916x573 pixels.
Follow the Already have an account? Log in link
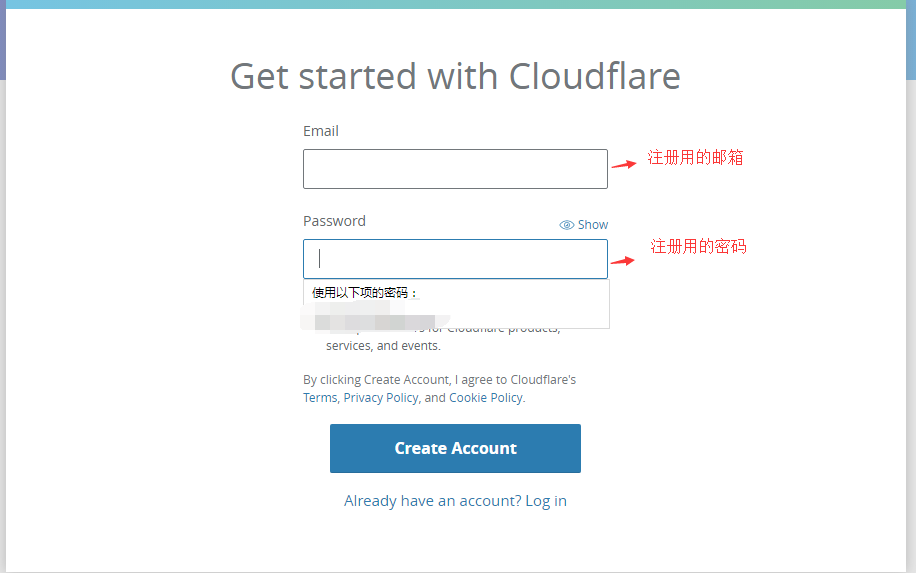(x=455, y=501)
